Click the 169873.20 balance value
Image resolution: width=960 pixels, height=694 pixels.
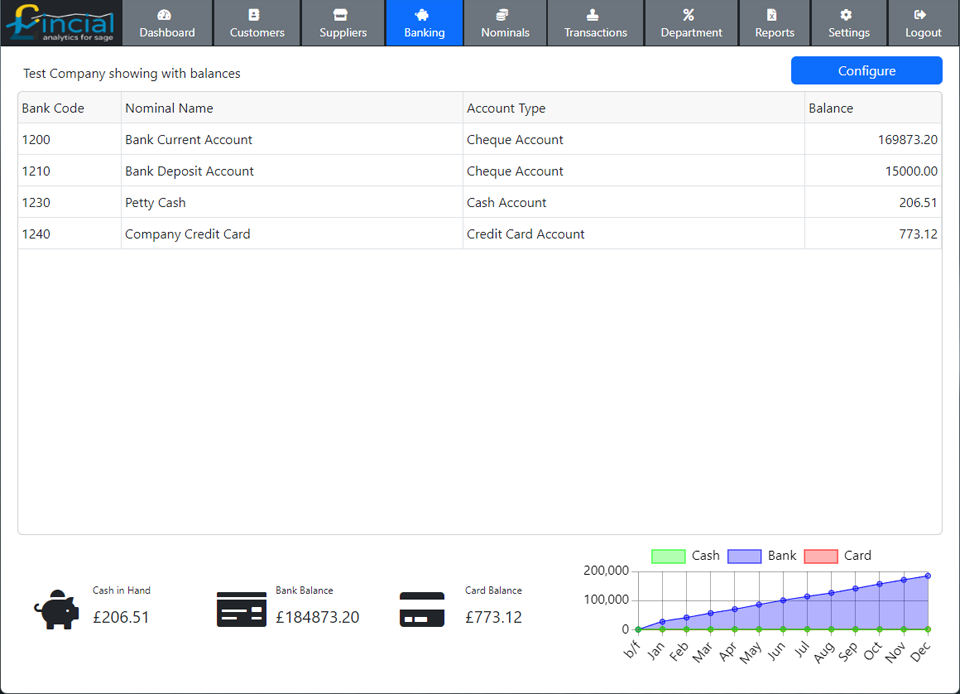(x=907, y=140)
